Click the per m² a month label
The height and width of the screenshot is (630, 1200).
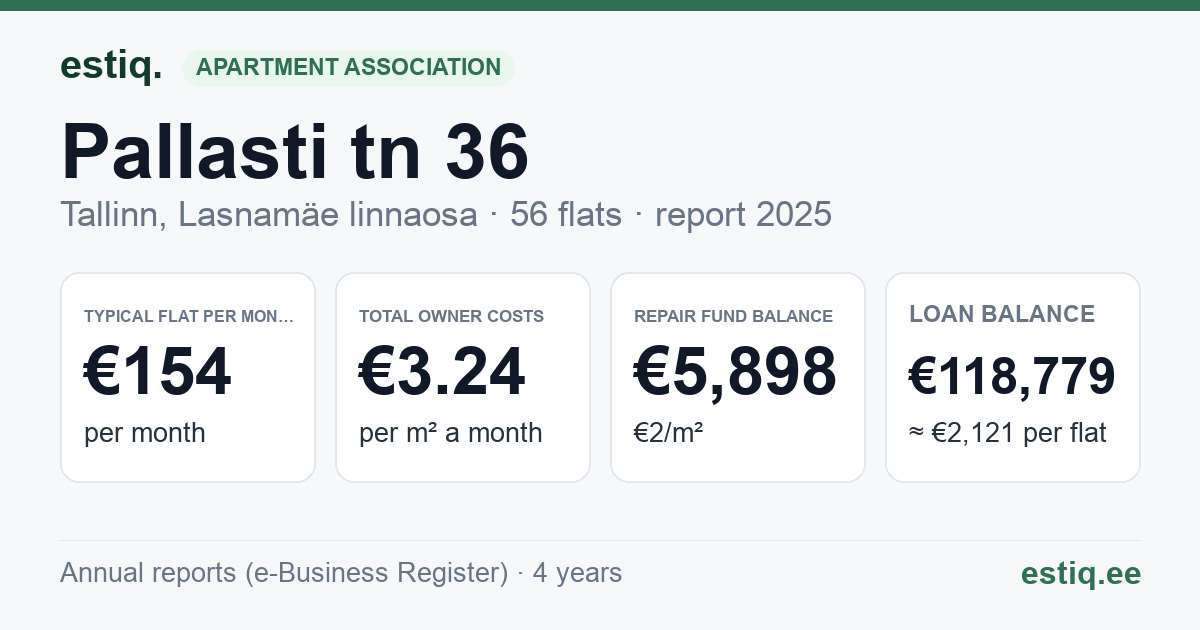451,433
